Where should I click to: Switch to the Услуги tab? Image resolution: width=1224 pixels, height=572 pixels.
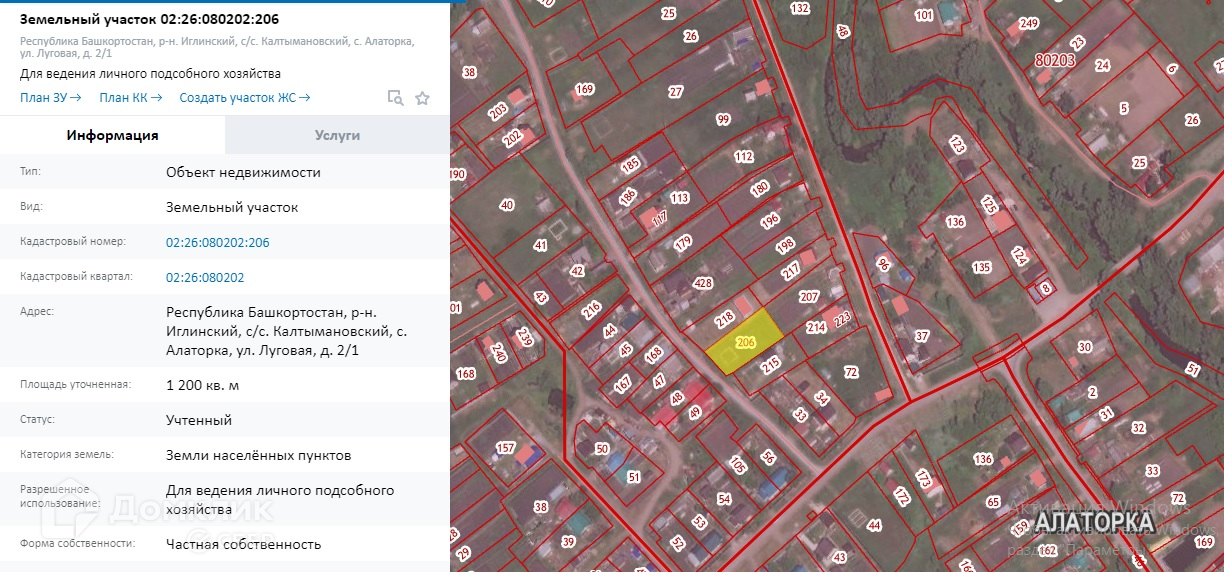coord(337,135)
